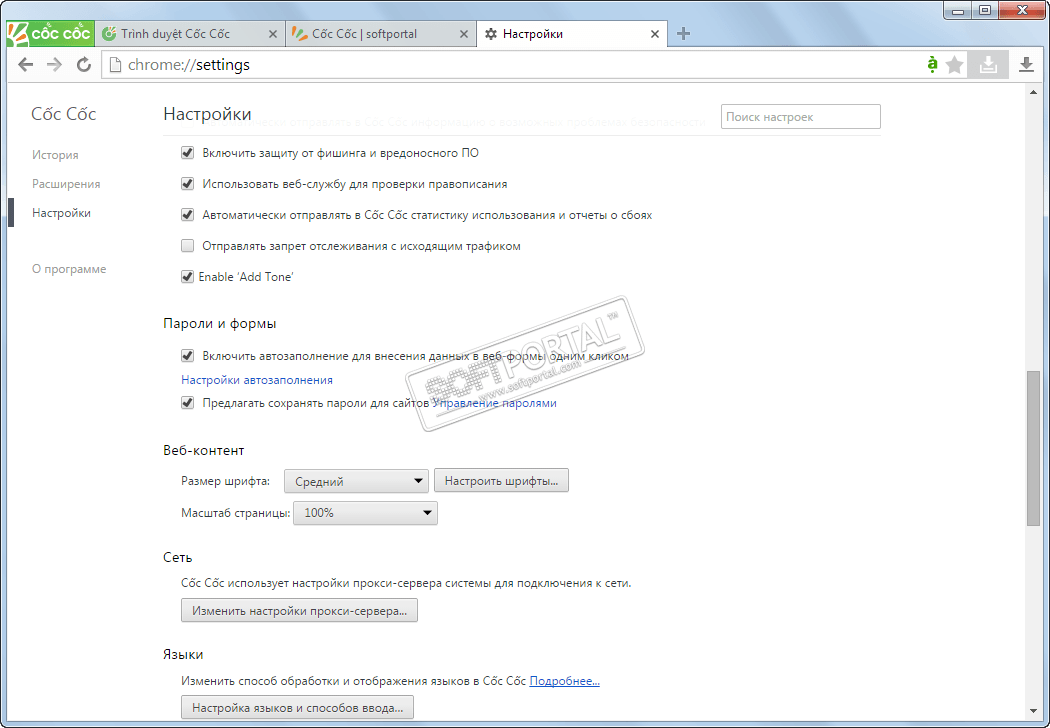Open the Подробнее link under Языки
1050x728 pixels.
click(x=565, y=680)
